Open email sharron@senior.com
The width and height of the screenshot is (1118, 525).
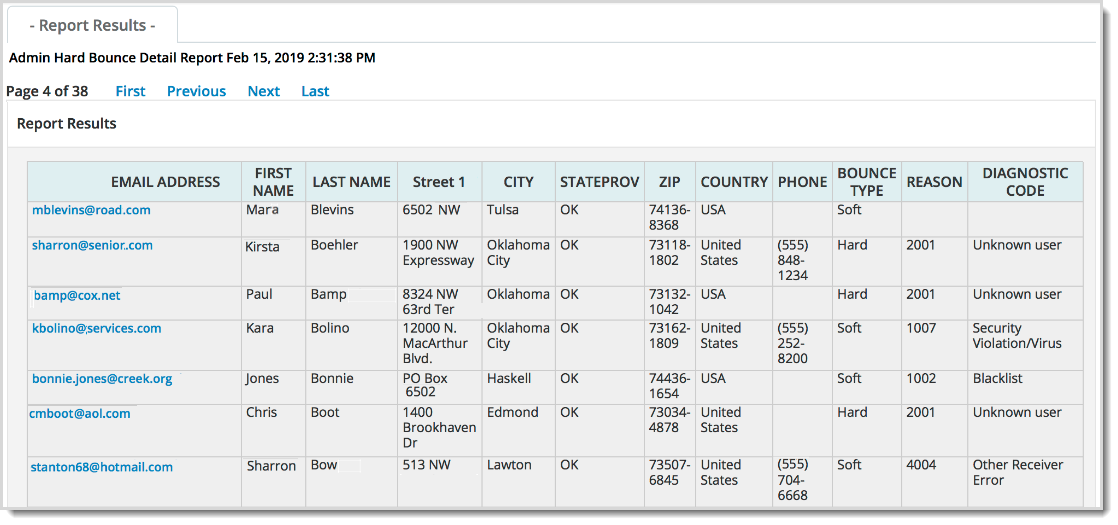[92, 245]
